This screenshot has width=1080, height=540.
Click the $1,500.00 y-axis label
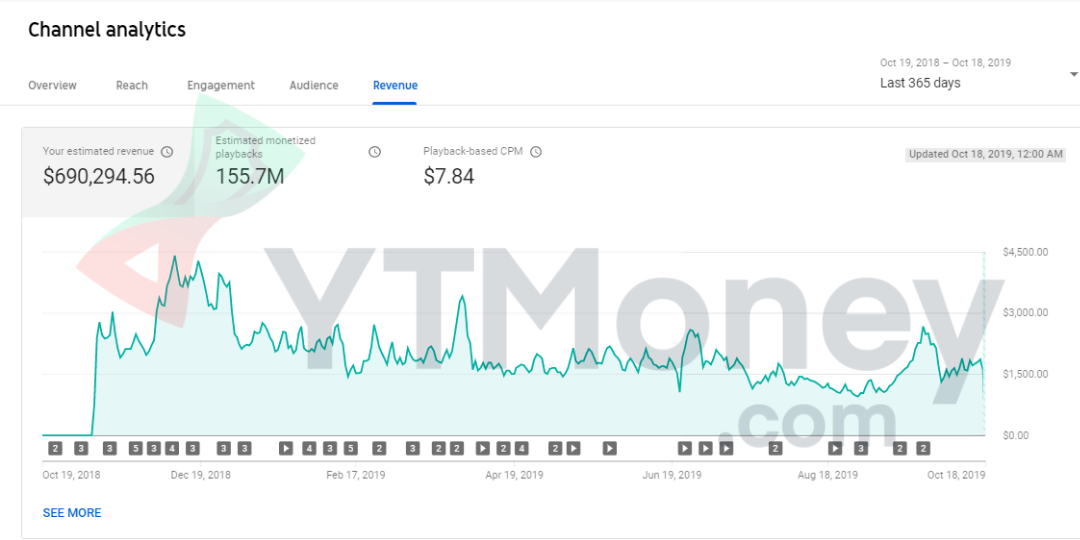[x=1026, y=374]
